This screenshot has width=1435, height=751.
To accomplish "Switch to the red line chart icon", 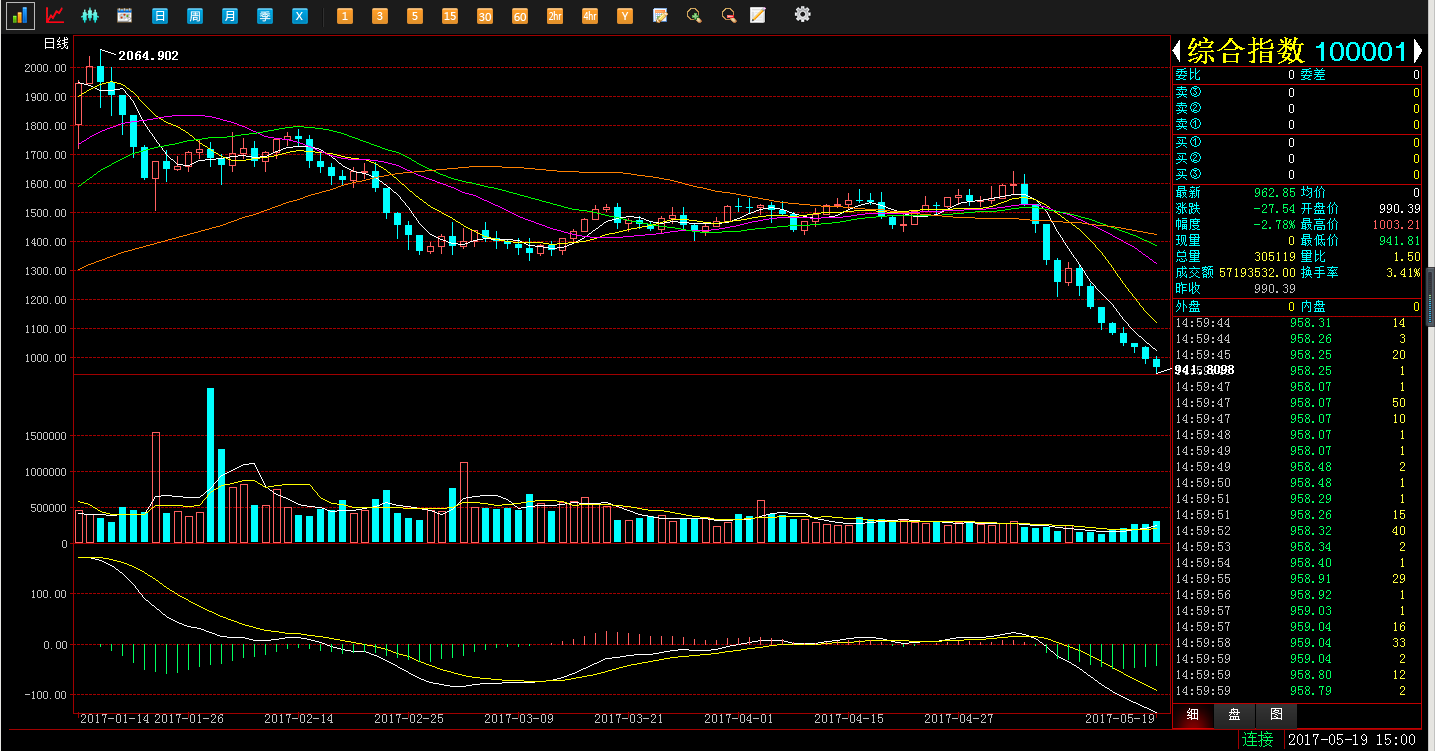I will click(x=55, y=15).
